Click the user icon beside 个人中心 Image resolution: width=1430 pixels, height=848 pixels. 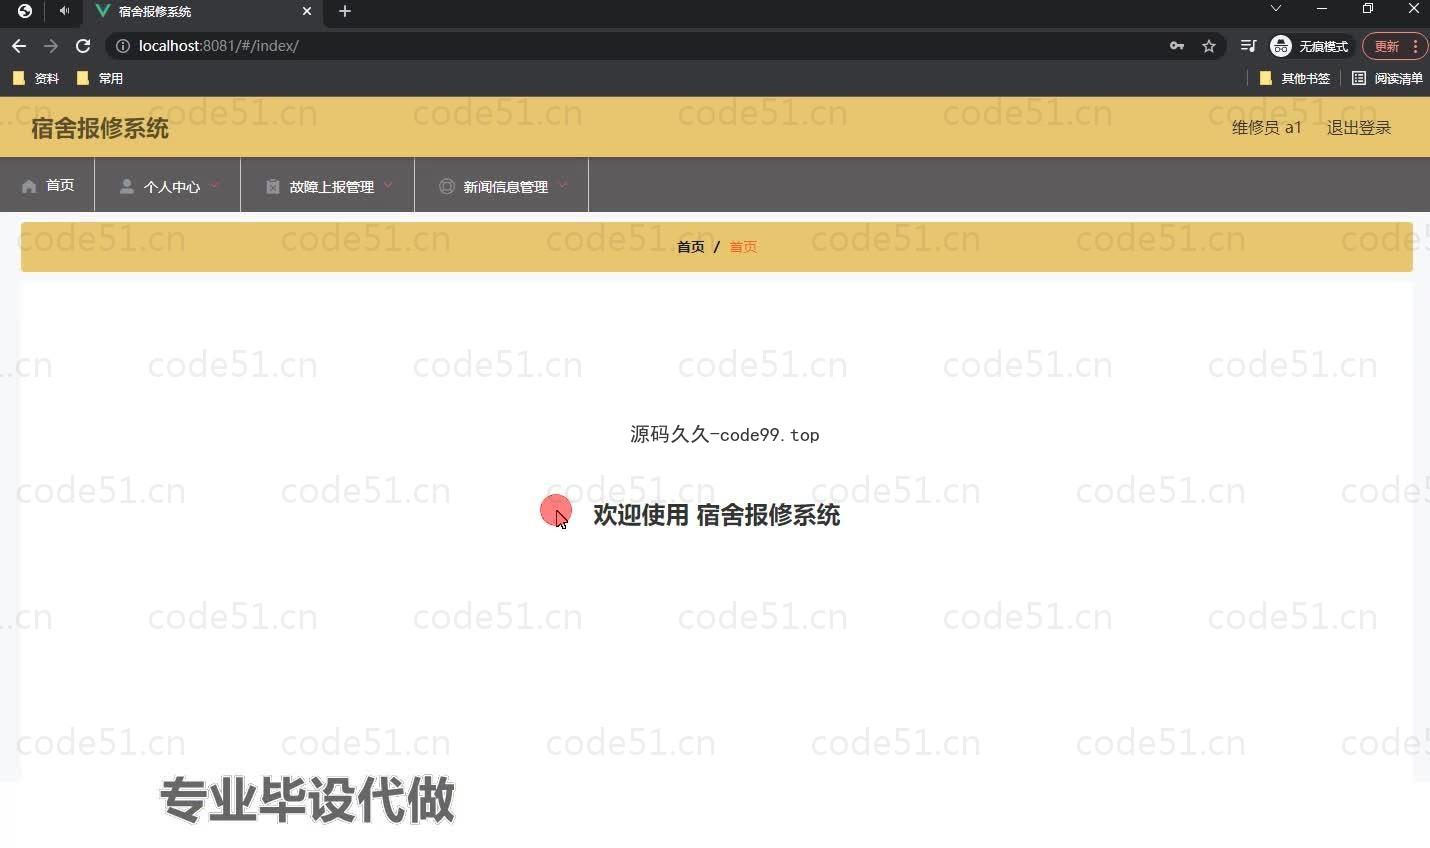coord(127,186)
